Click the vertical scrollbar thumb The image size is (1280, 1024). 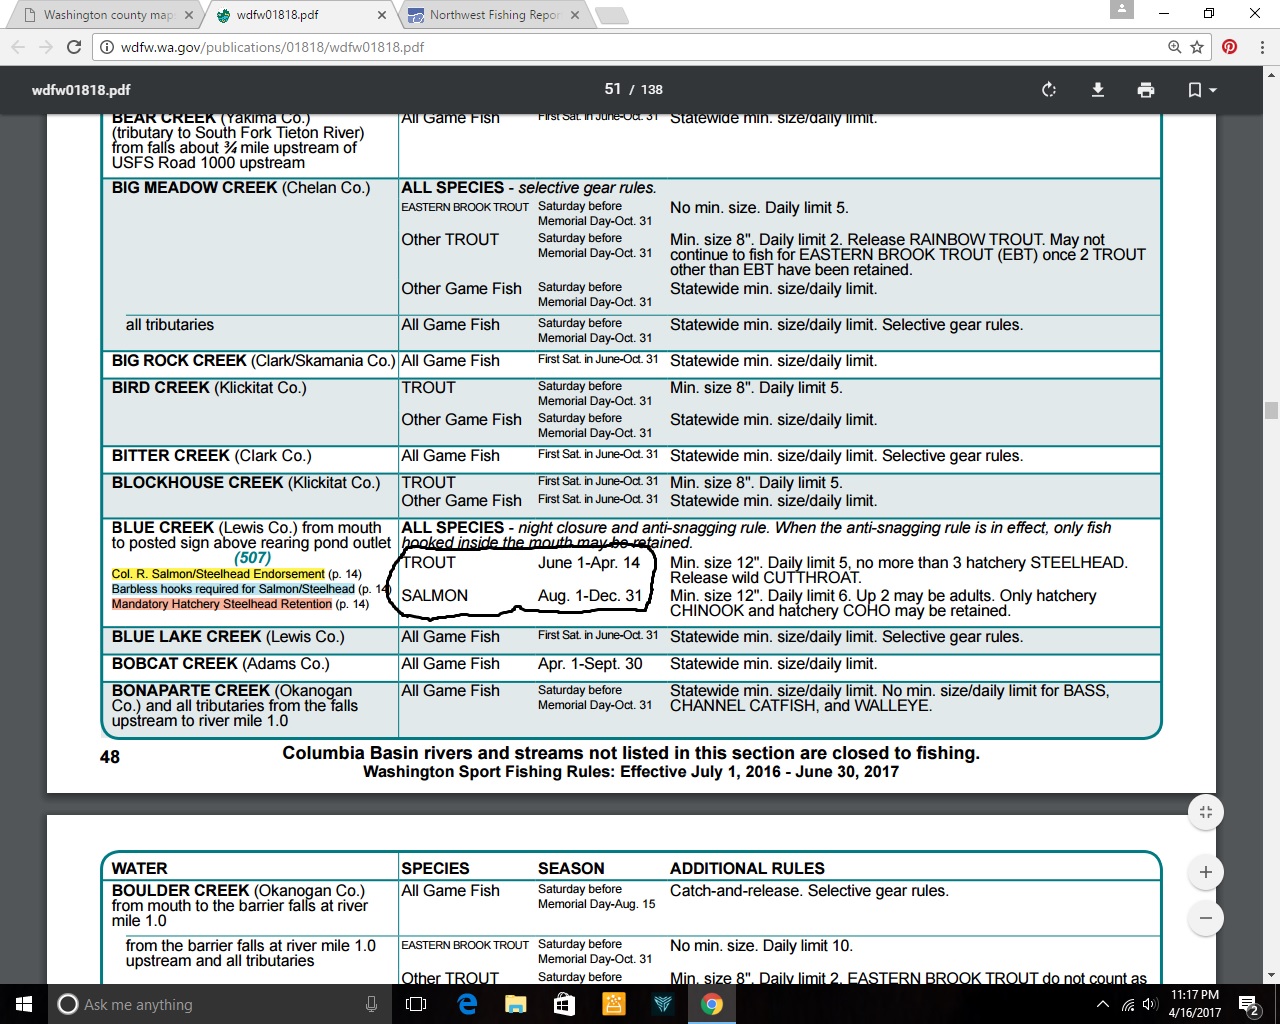1271,410
